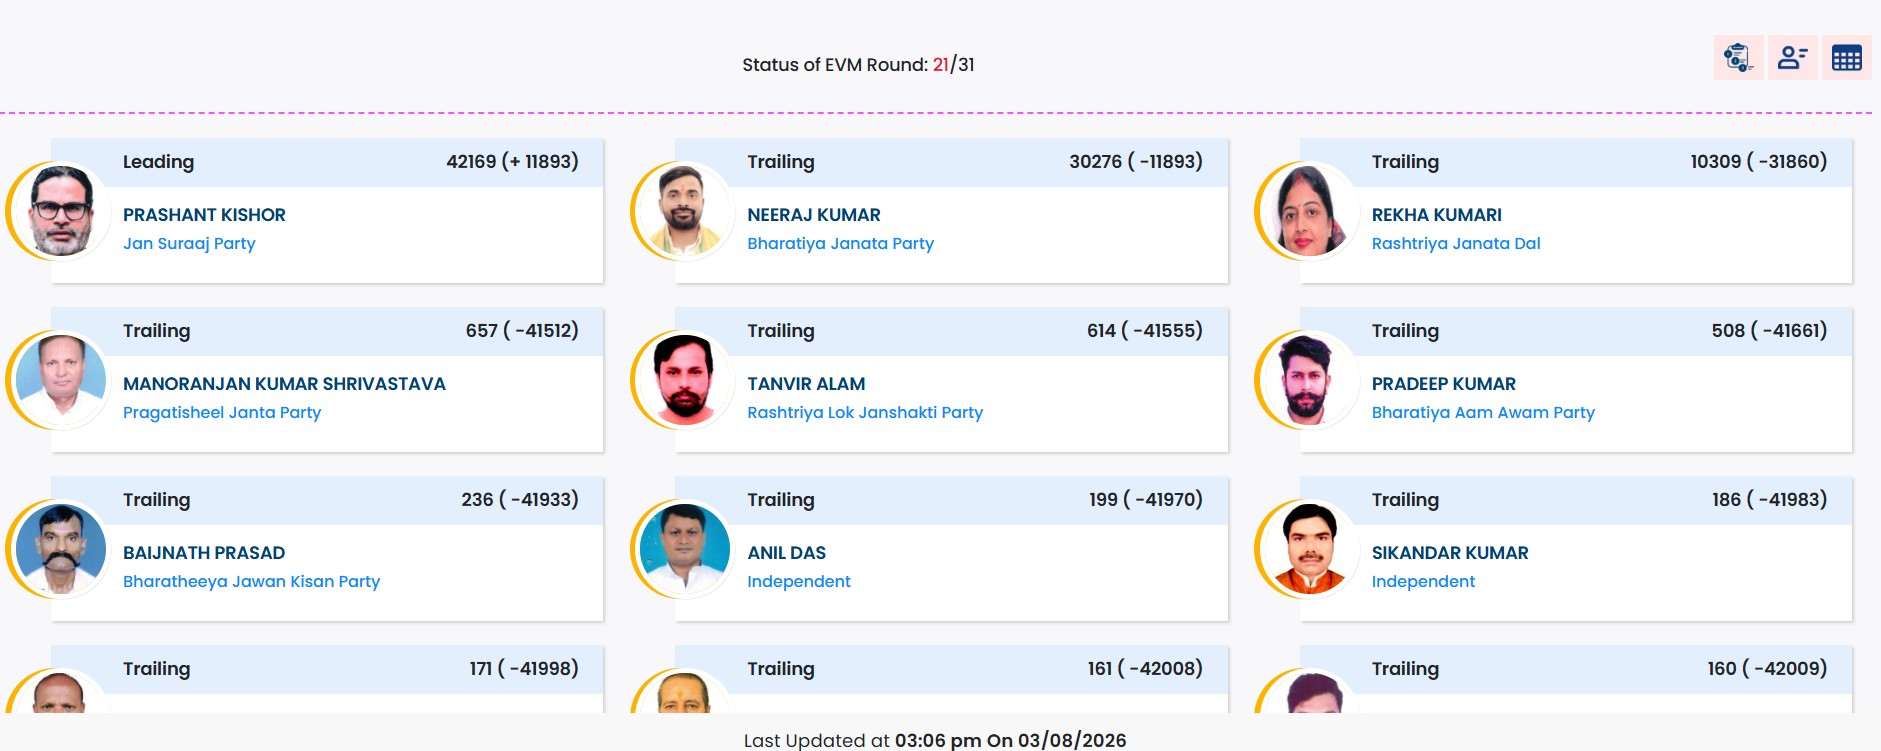This screenshot has width=1881, height=751.
Task: Click the Rashtriya Lok Janshakti Party label
Action: point(865,412)
